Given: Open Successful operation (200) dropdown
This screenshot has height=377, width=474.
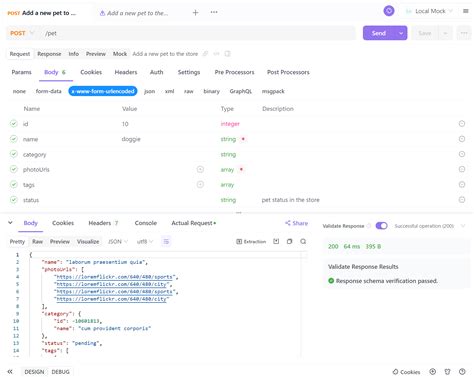Looking at the screenshot, I should (x=429, y=226).
